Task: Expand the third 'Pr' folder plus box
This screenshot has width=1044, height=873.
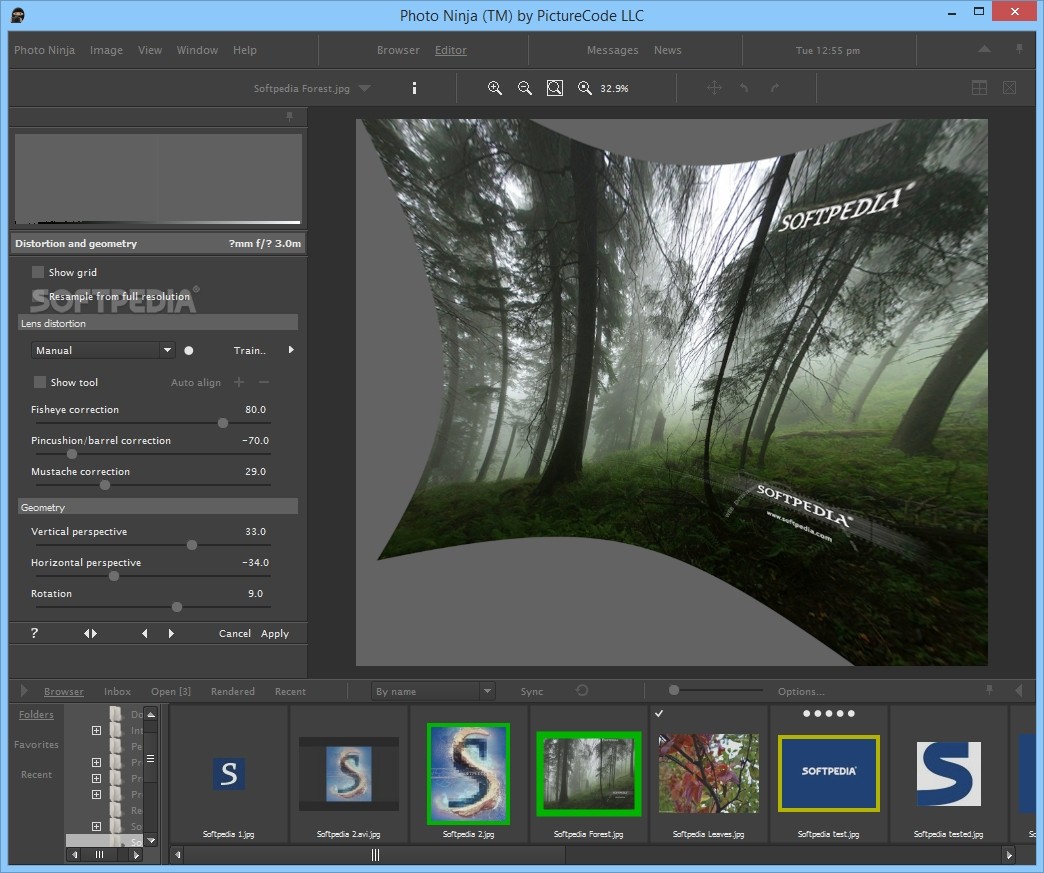Action: point(97,794)
